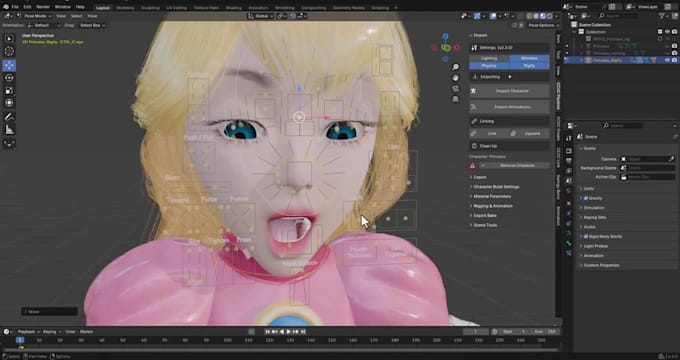Open the Object Constraints properties tab icon
The height and width of the screenshot is (360, 680).
click(569, 223)
